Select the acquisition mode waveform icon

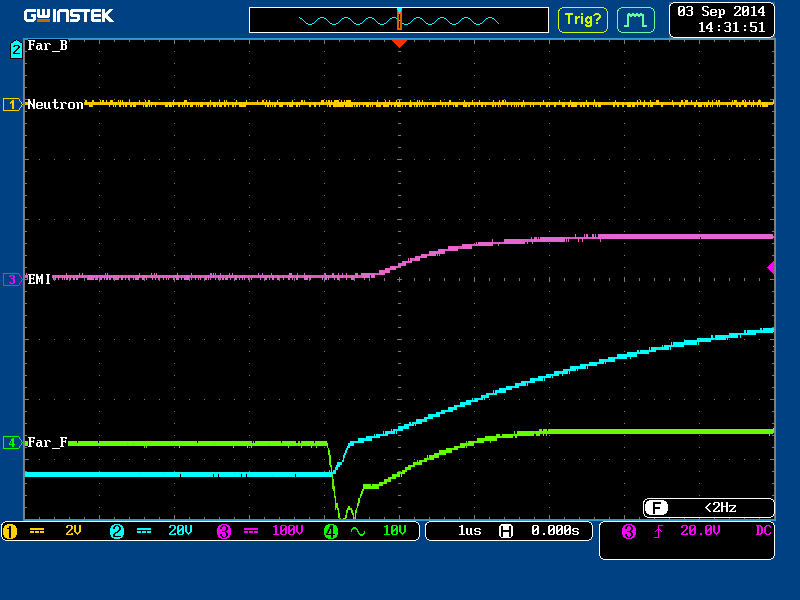point(636,20)
